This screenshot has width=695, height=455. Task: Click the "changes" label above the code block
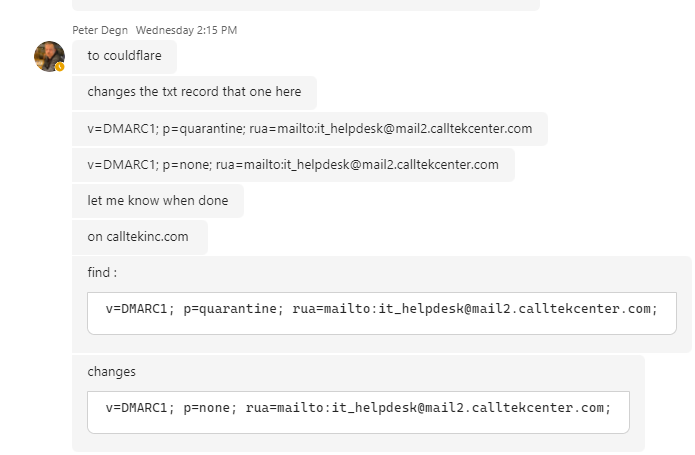click(111, 372)
